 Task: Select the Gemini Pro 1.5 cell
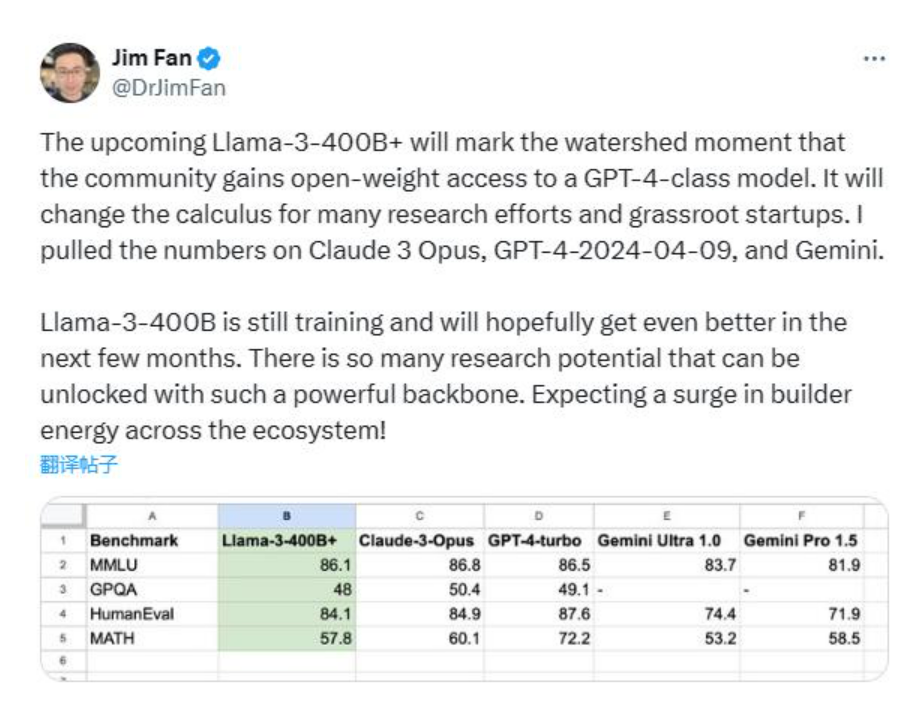click(x=801, y=540)
